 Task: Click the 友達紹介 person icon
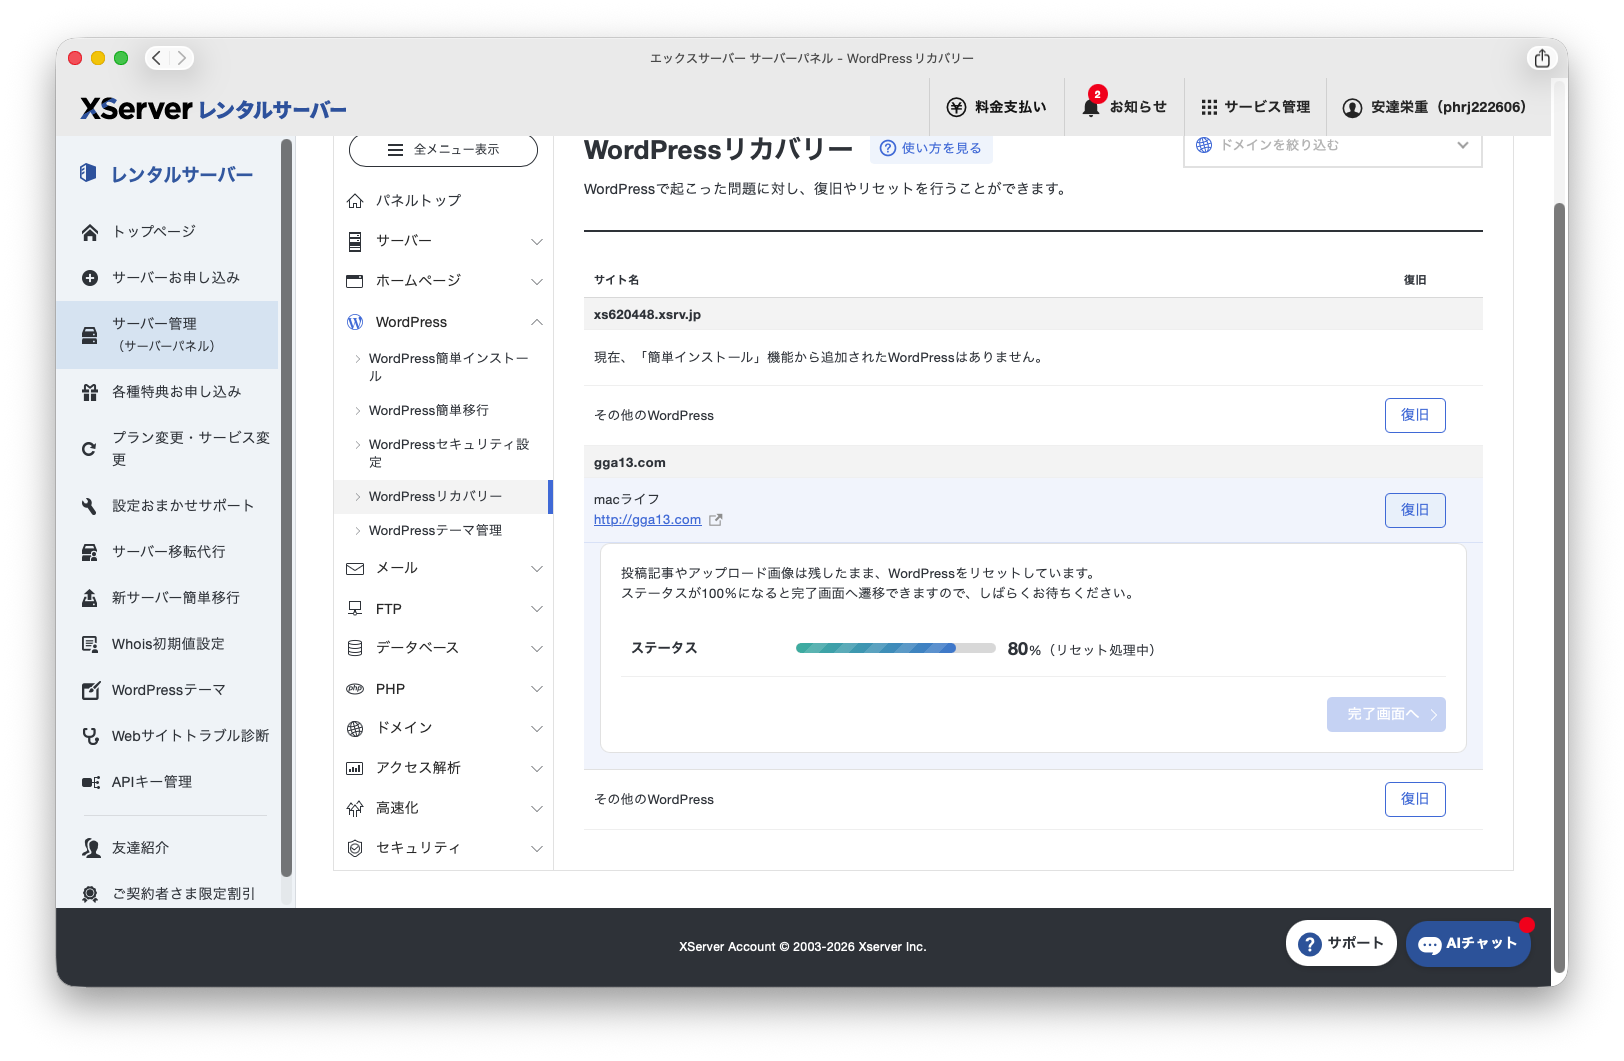click(x=90, y=848)
